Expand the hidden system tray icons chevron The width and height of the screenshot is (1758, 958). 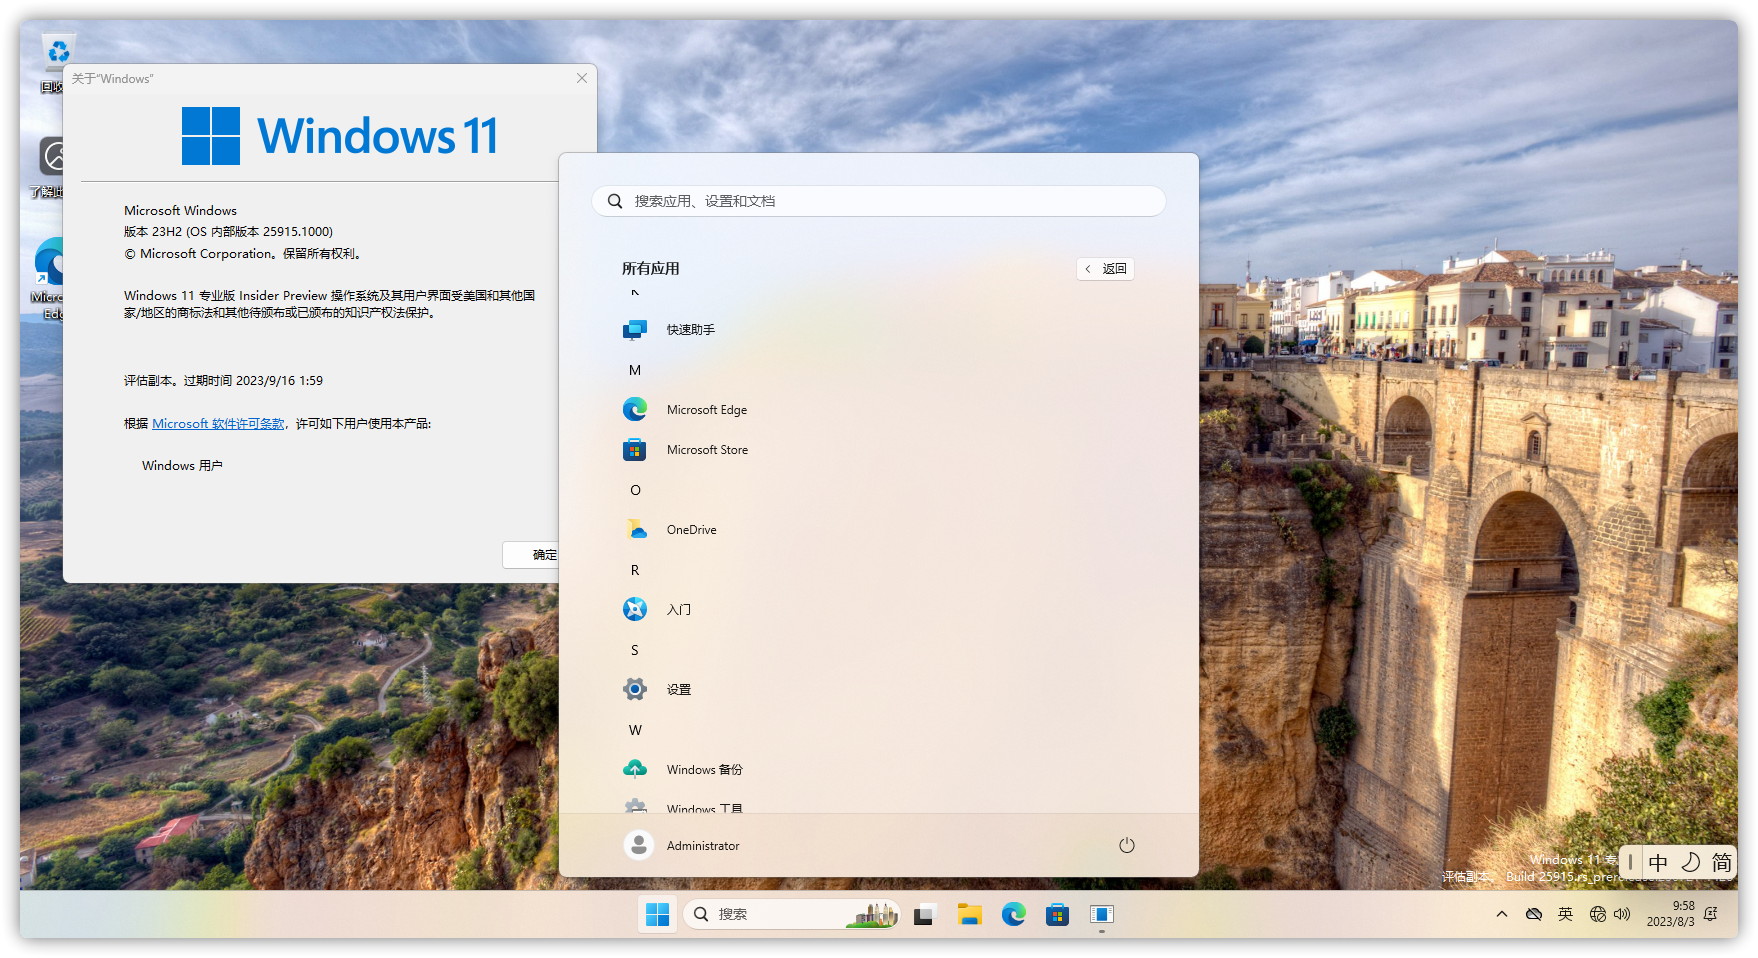click(1501, 914)
